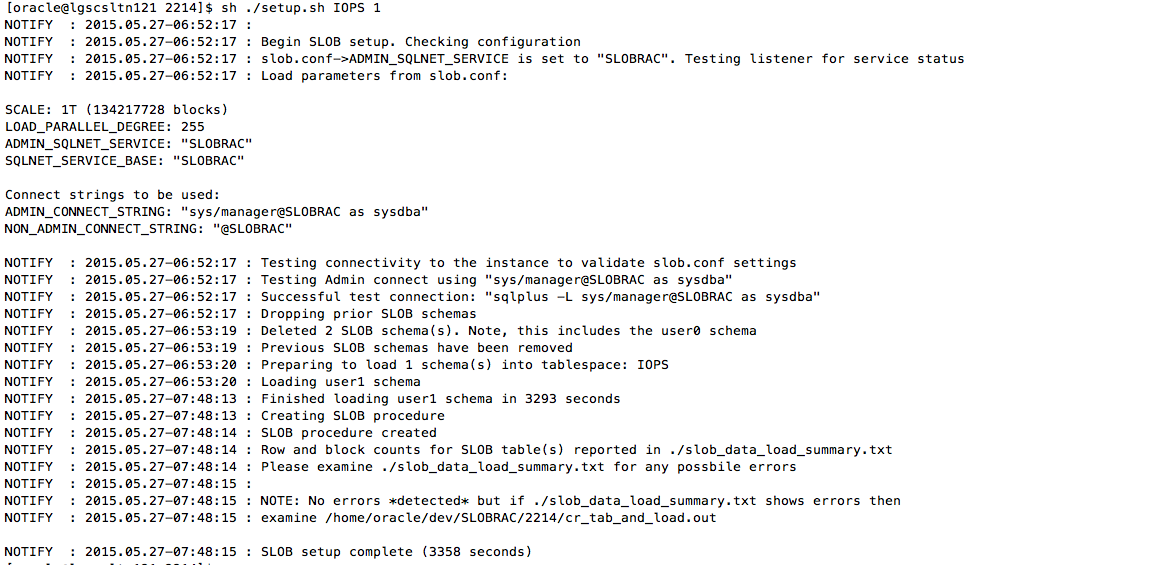Screen dimensions: 1167x565
Task: Select the "Begin SLOB setup" message line
Action: [x=420, y=42]
